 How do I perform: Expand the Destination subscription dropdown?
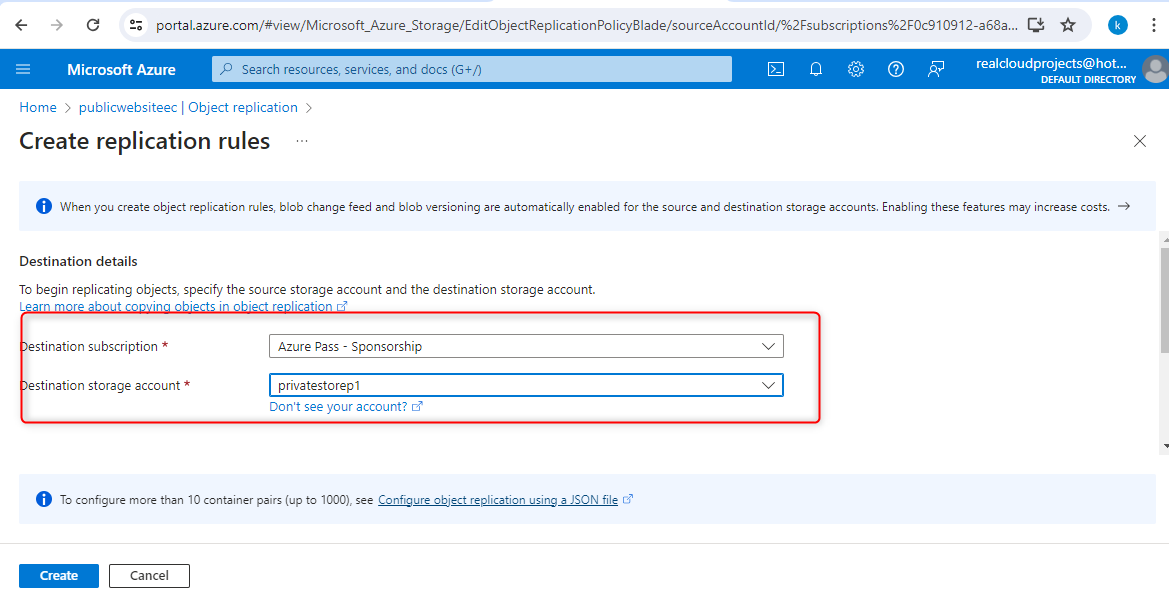pyautogui.click(x=526, y=346)
